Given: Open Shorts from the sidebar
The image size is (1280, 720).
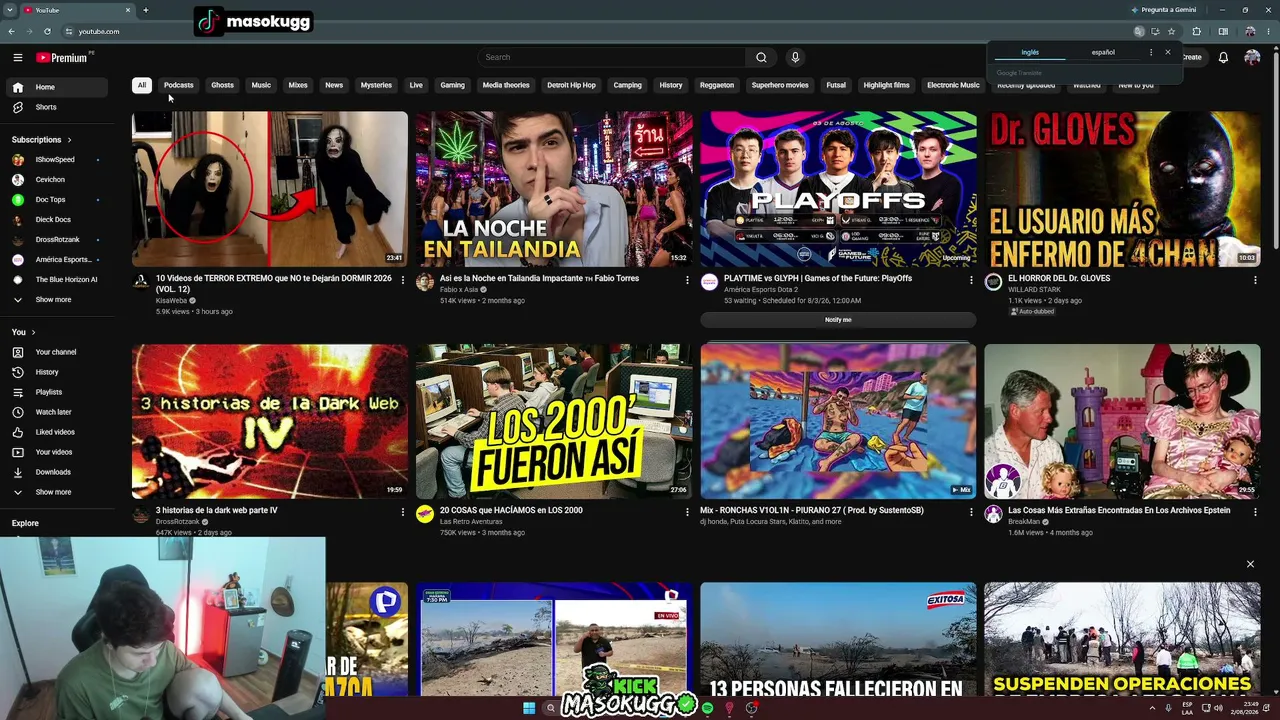Looking at the screenshot, I should (58, 107).
